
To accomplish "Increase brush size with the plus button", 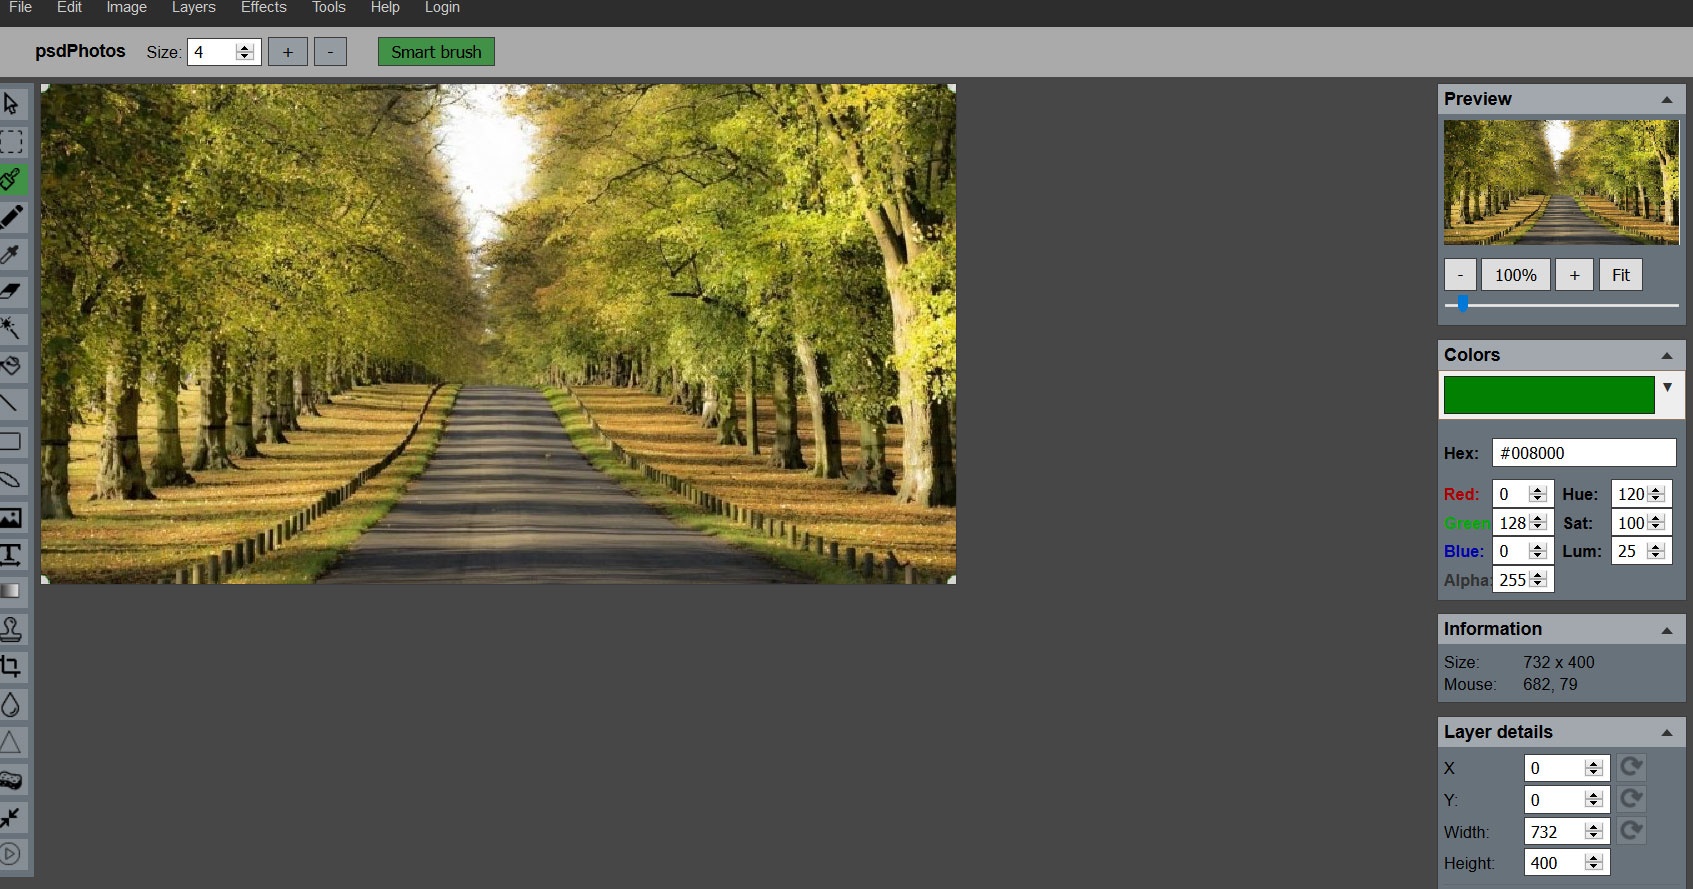I will point(288,52).
